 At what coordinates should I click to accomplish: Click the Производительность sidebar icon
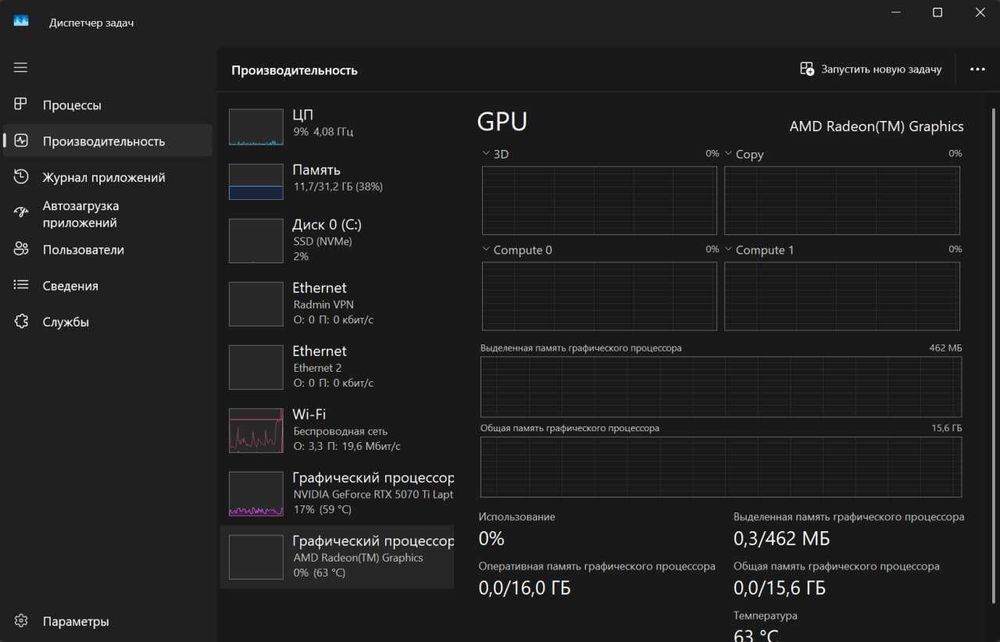point(21,140)
